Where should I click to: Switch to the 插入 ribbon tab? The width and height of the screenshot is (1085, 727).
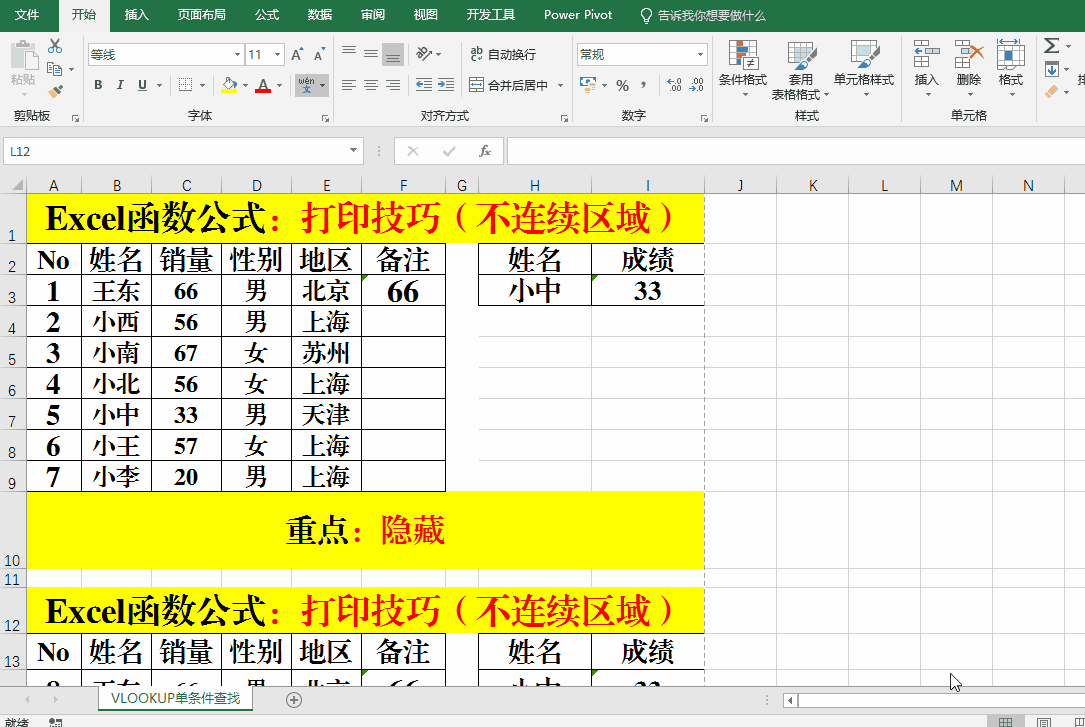137,15
